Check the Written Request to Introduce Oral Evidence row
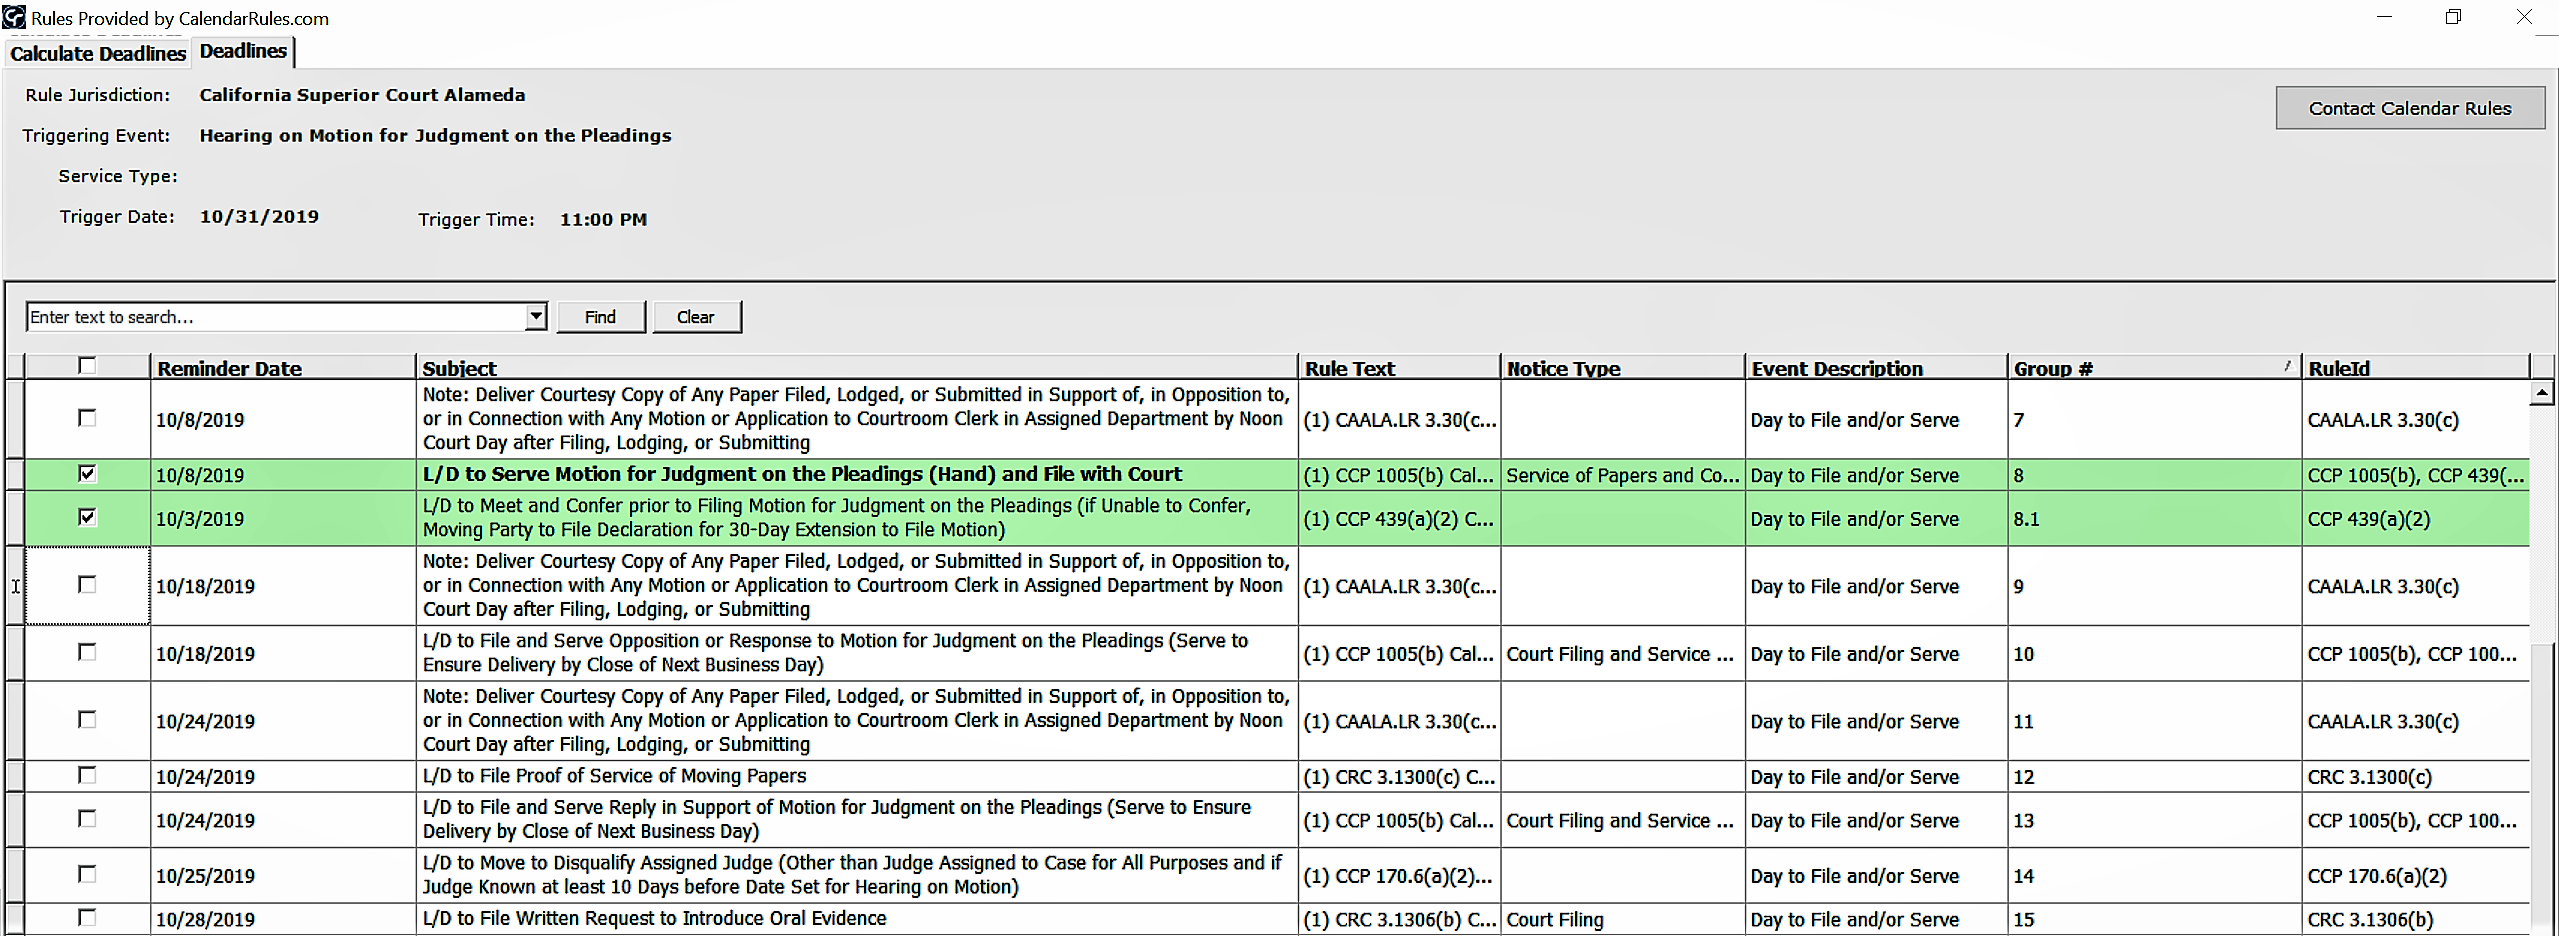The height and width of the screenshot is (936, 2559). (x=87, y=917)
